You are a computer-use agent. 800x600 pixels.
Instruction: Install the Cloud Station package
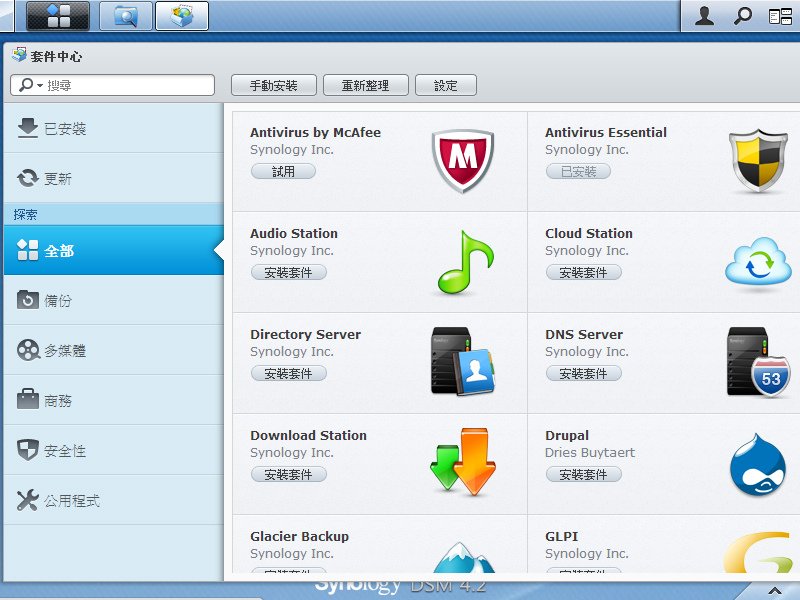(x=584, y=272)
